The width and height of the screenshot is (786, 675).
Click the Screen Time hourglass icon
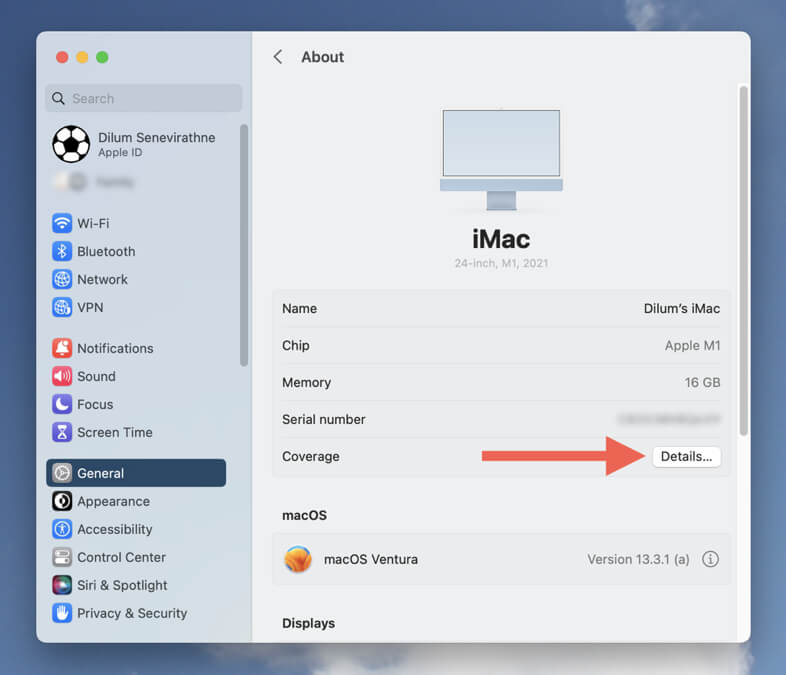click(x=62, y=432)
